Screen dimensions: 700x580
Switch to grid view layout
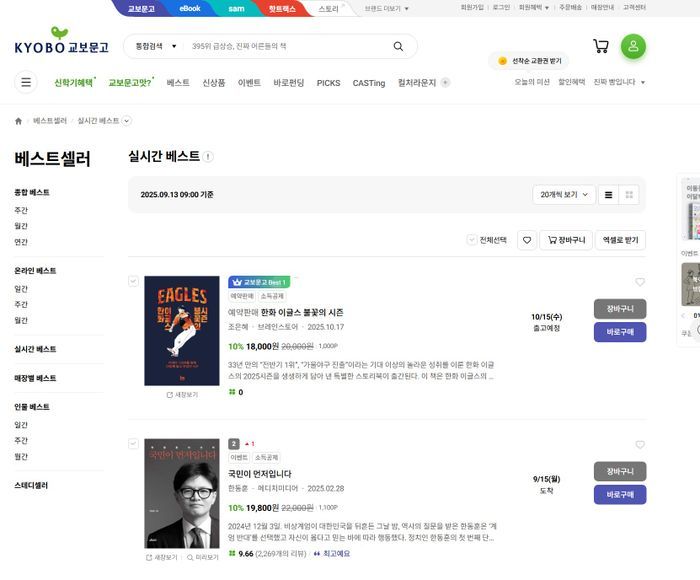coord(629,195)
